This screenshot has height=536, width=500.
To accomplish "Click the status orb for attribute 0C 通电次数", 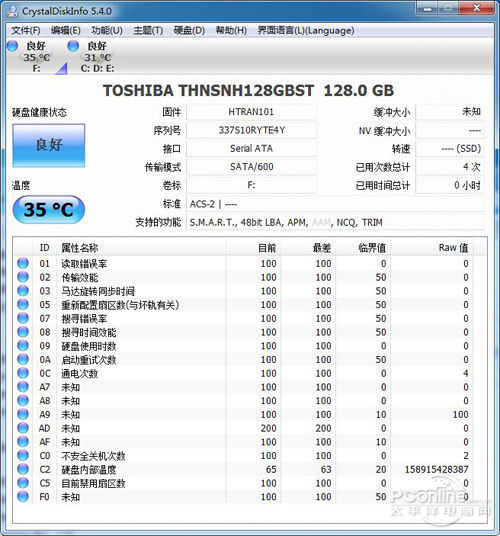I will coord(23,373).
